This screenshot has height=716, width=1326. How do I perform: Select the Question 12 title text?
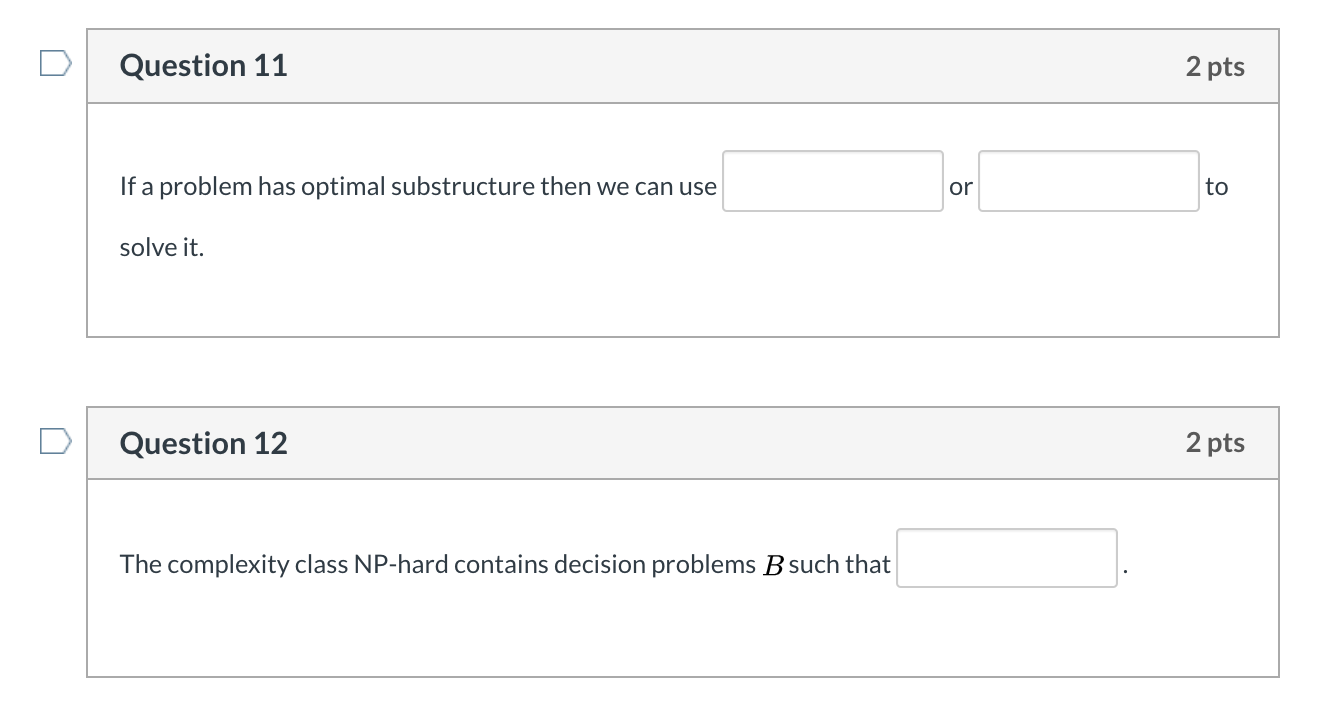pos(202,442)
